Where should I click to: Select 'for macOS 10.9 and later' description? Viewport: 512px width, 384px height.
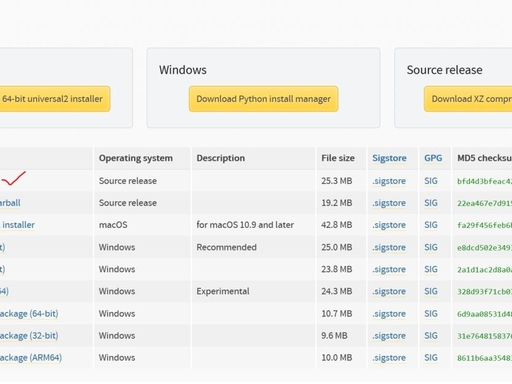point(245,225)
